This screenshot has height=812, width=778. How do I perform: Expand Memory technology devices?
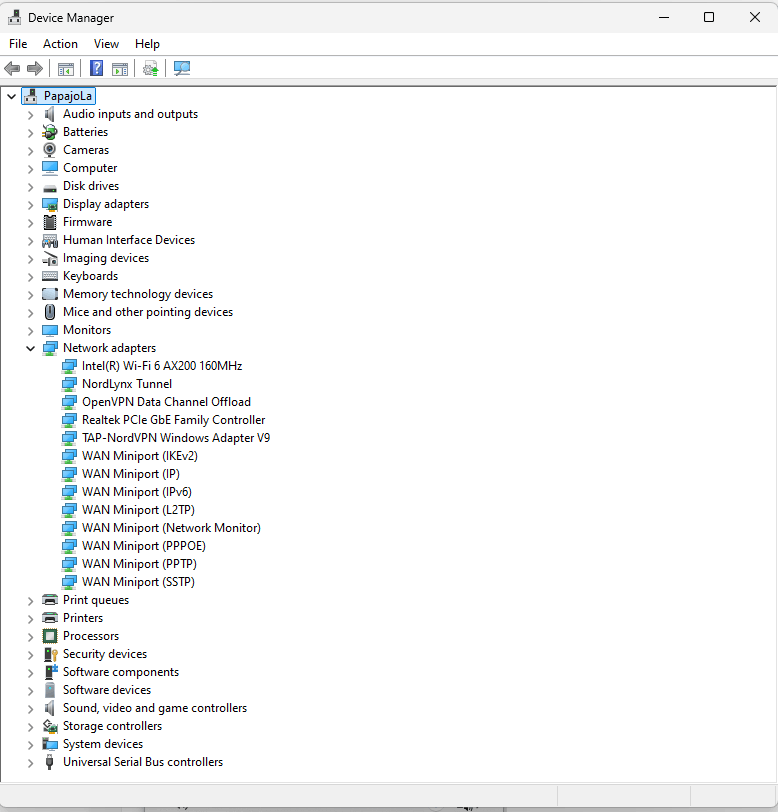(31, 295)
